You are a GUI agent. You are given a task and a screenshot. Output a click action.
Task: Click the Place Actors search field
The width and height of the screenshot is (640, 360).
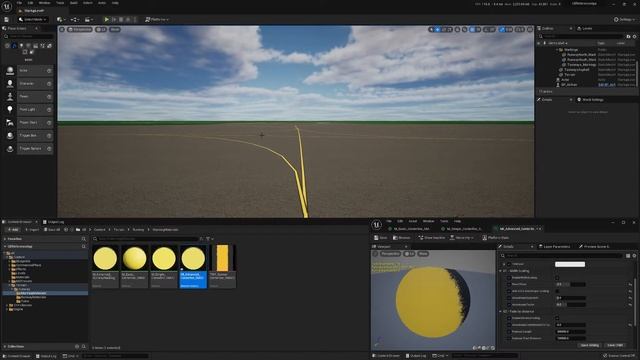(x=29, y=36)
